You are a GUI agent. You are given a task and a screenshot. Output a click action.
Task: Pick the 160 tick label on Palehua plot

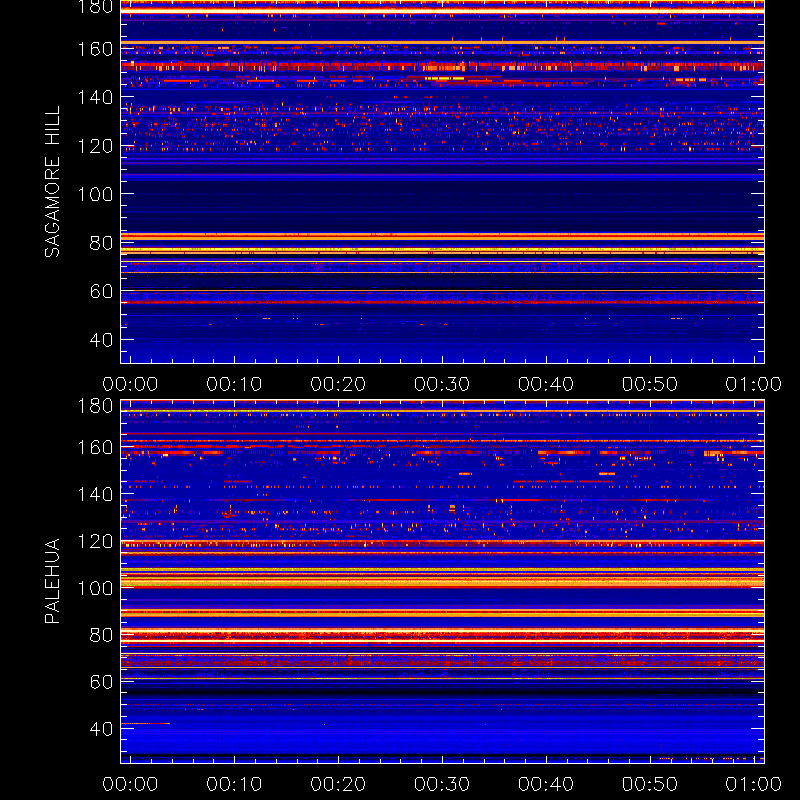click(95, 447)
